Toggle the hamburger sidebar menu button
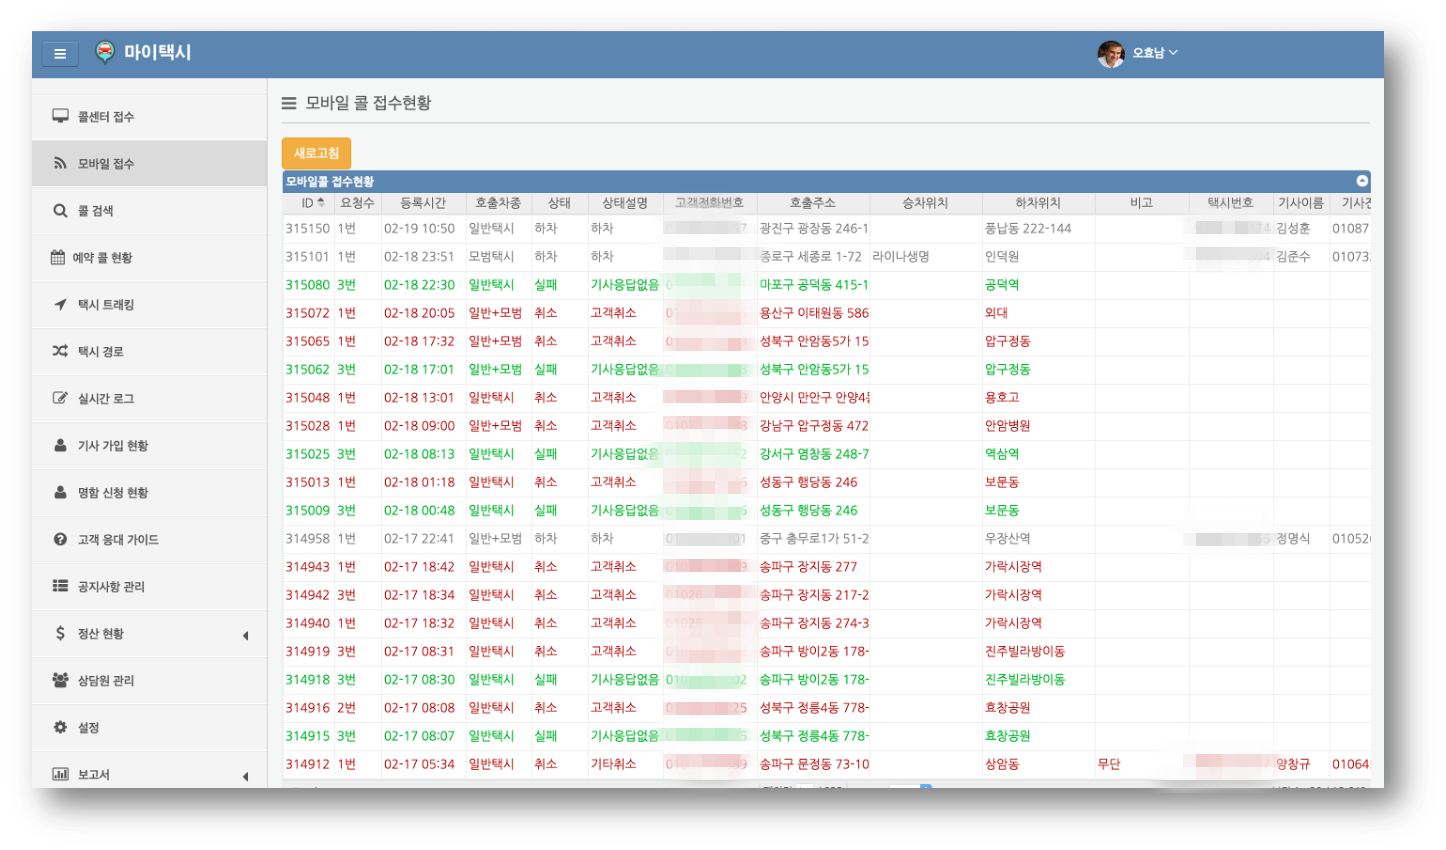1446x850 pixels. (60, 54)
